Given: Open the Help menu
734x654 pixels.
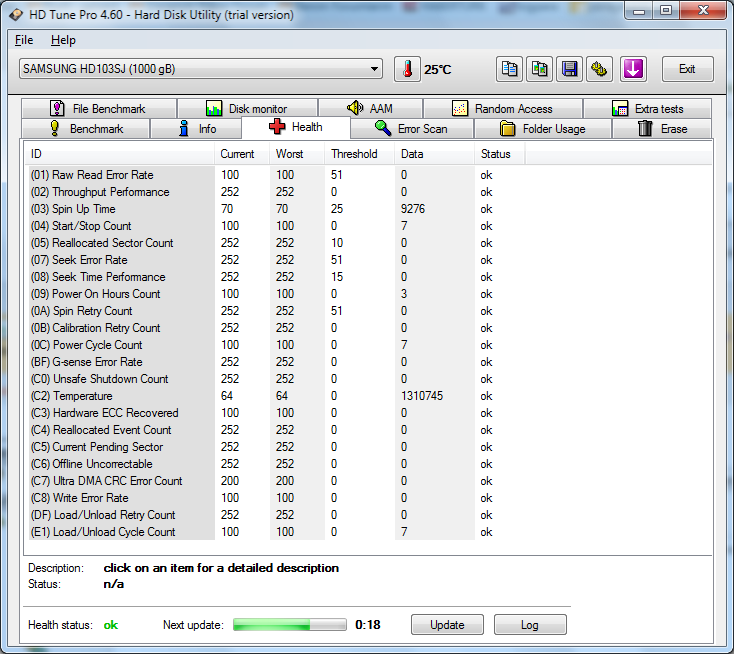Looking at the screenshot, I should click(x=63, y=40).
